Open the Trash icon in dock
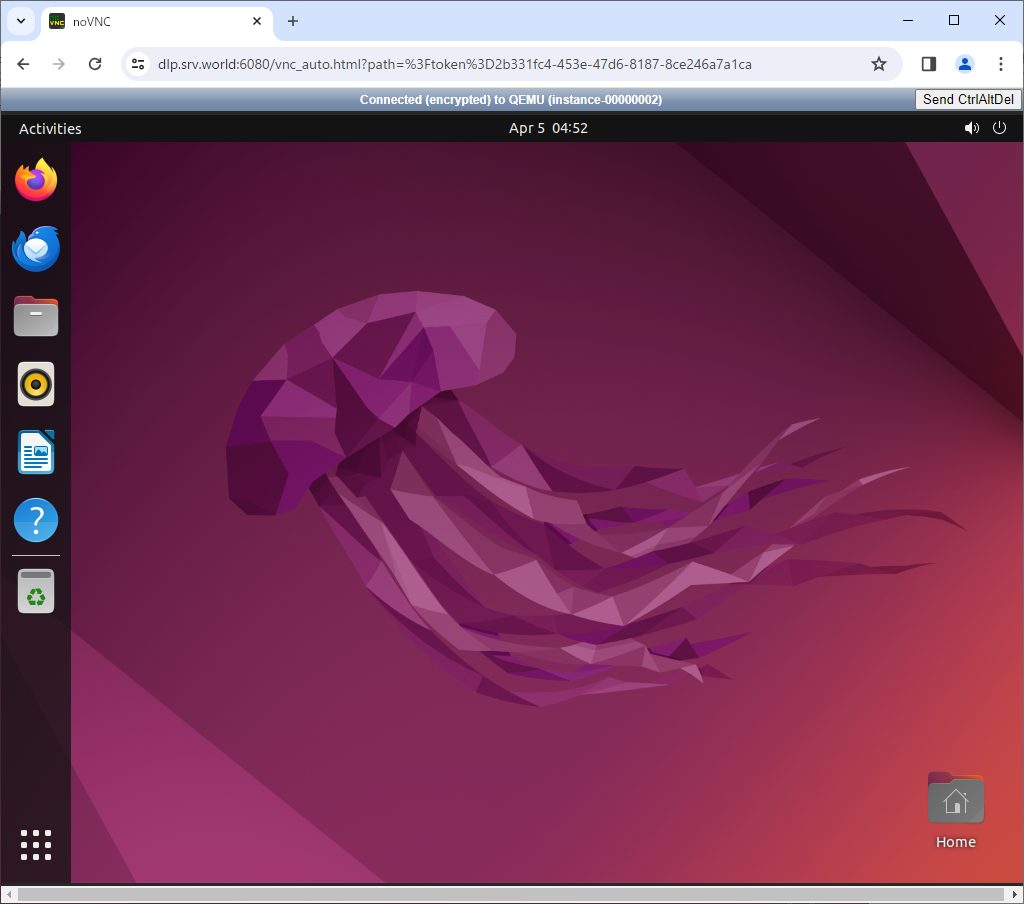The image size is (1024, 904). (36, 591)
